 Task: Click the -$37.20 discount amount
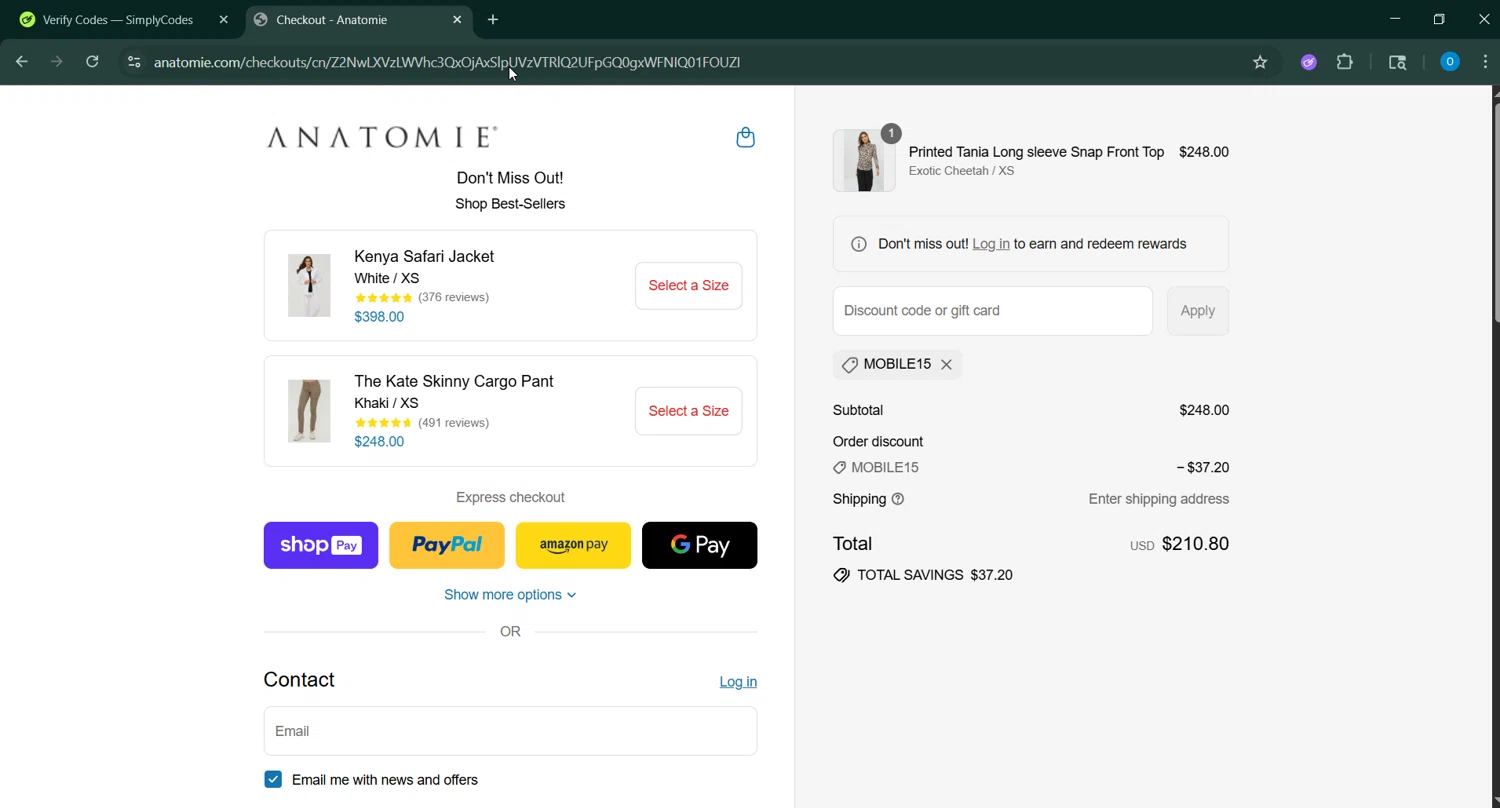1203,468
